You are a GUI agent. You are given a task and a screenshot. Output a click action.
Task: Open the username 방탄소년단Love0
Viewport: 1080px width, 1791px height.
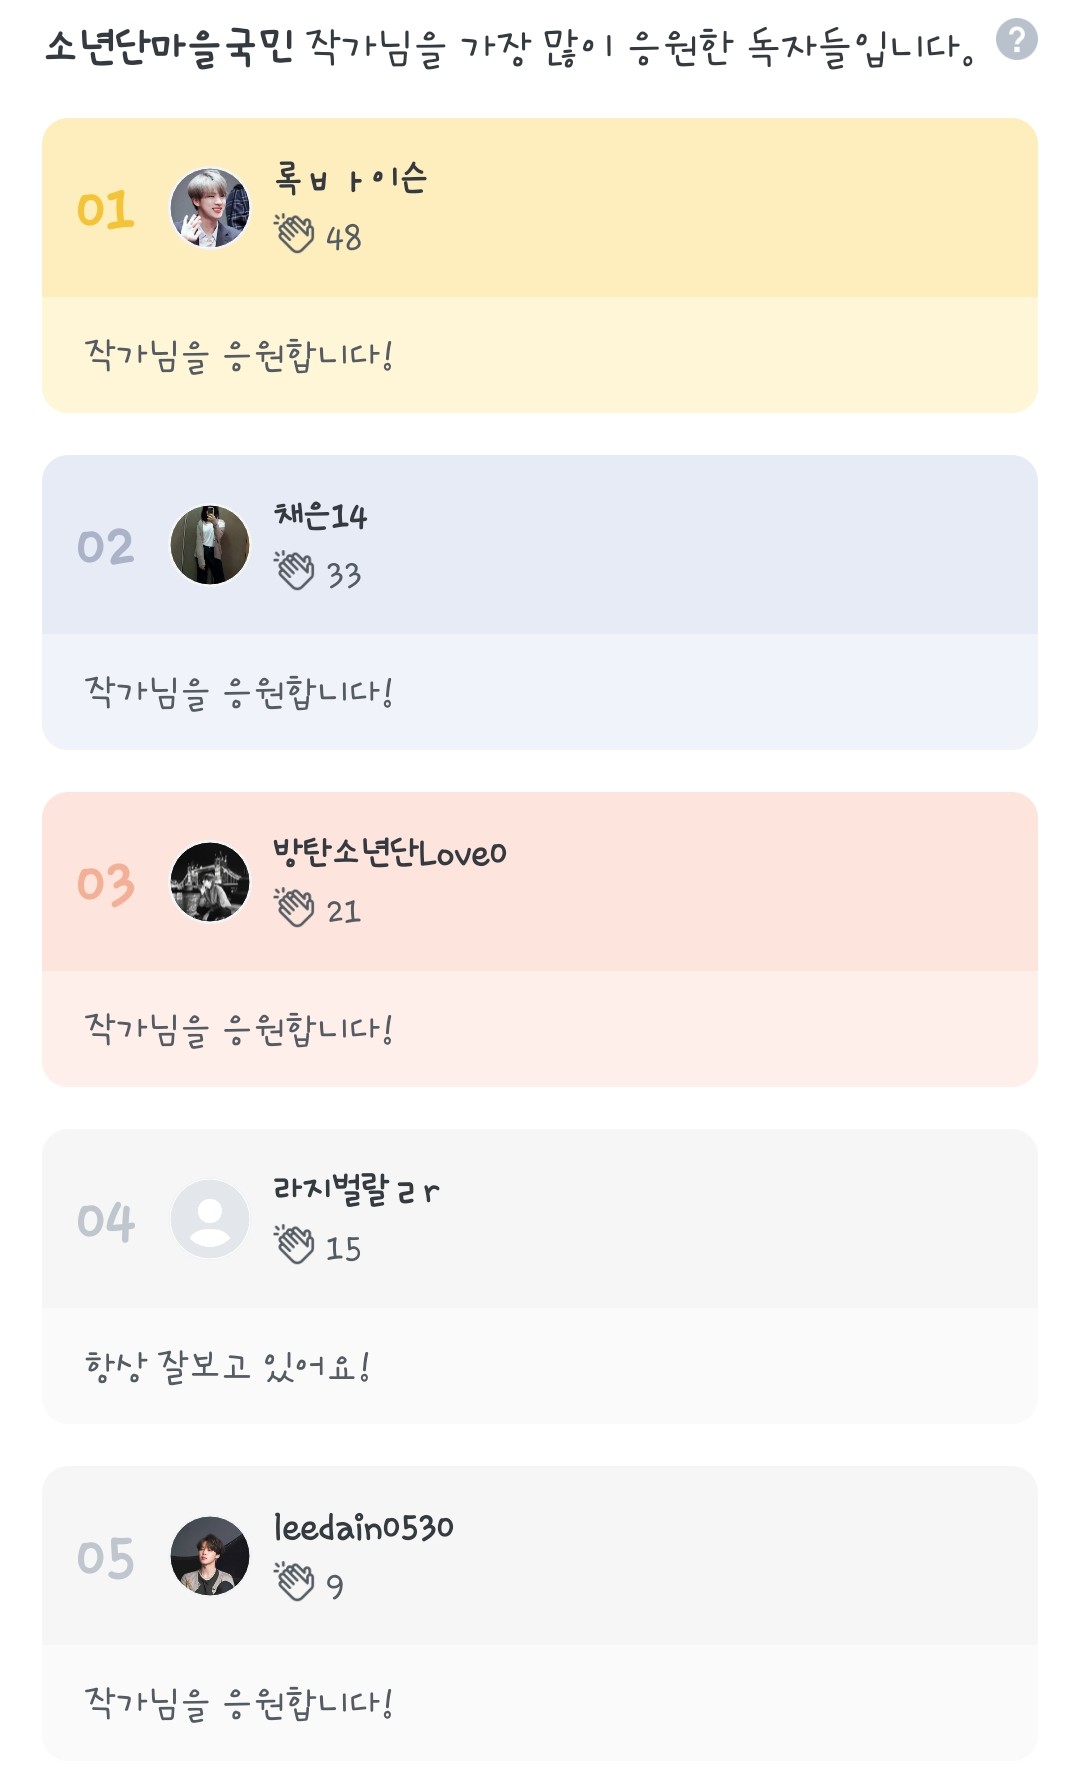click(390, 853)
